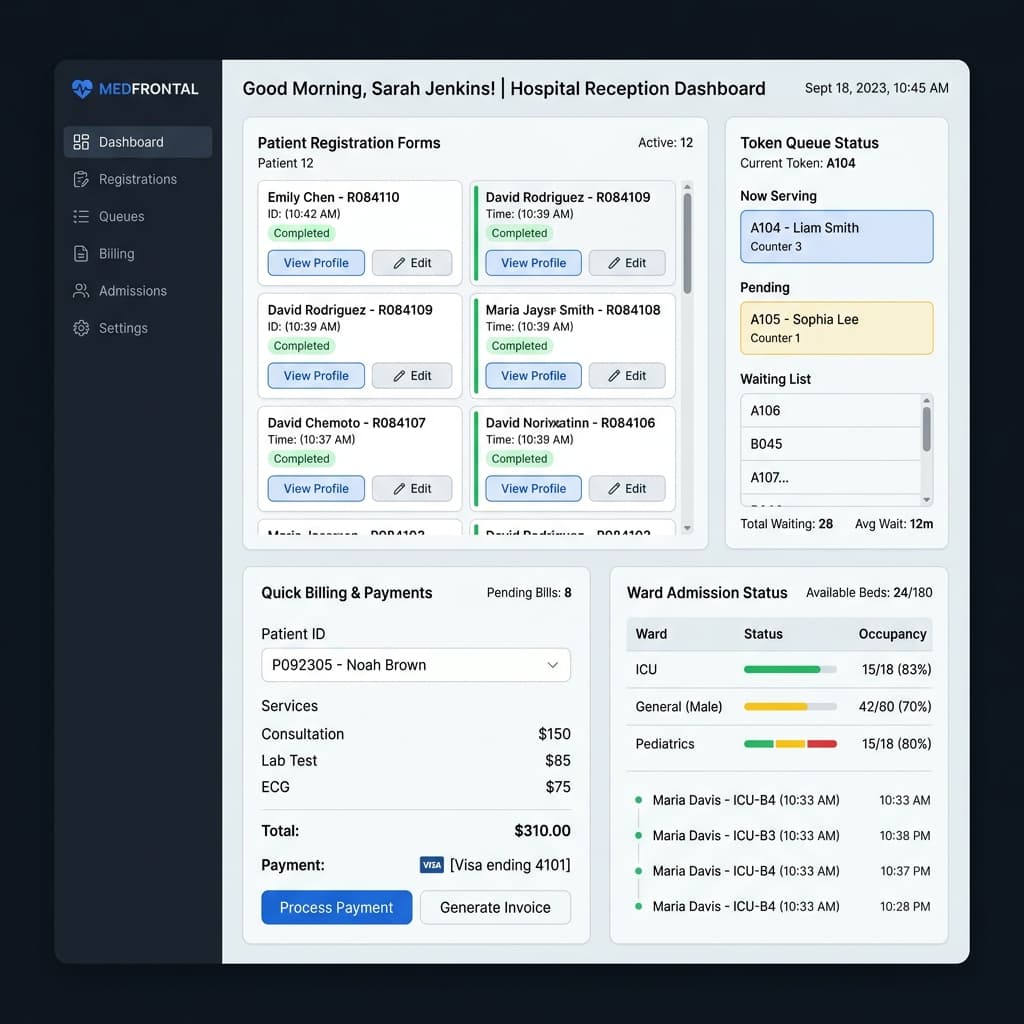Click the Queues list icon
Image resolution: width=1024 pixels, height=1024 pixels.
click(x=81, y=216)
